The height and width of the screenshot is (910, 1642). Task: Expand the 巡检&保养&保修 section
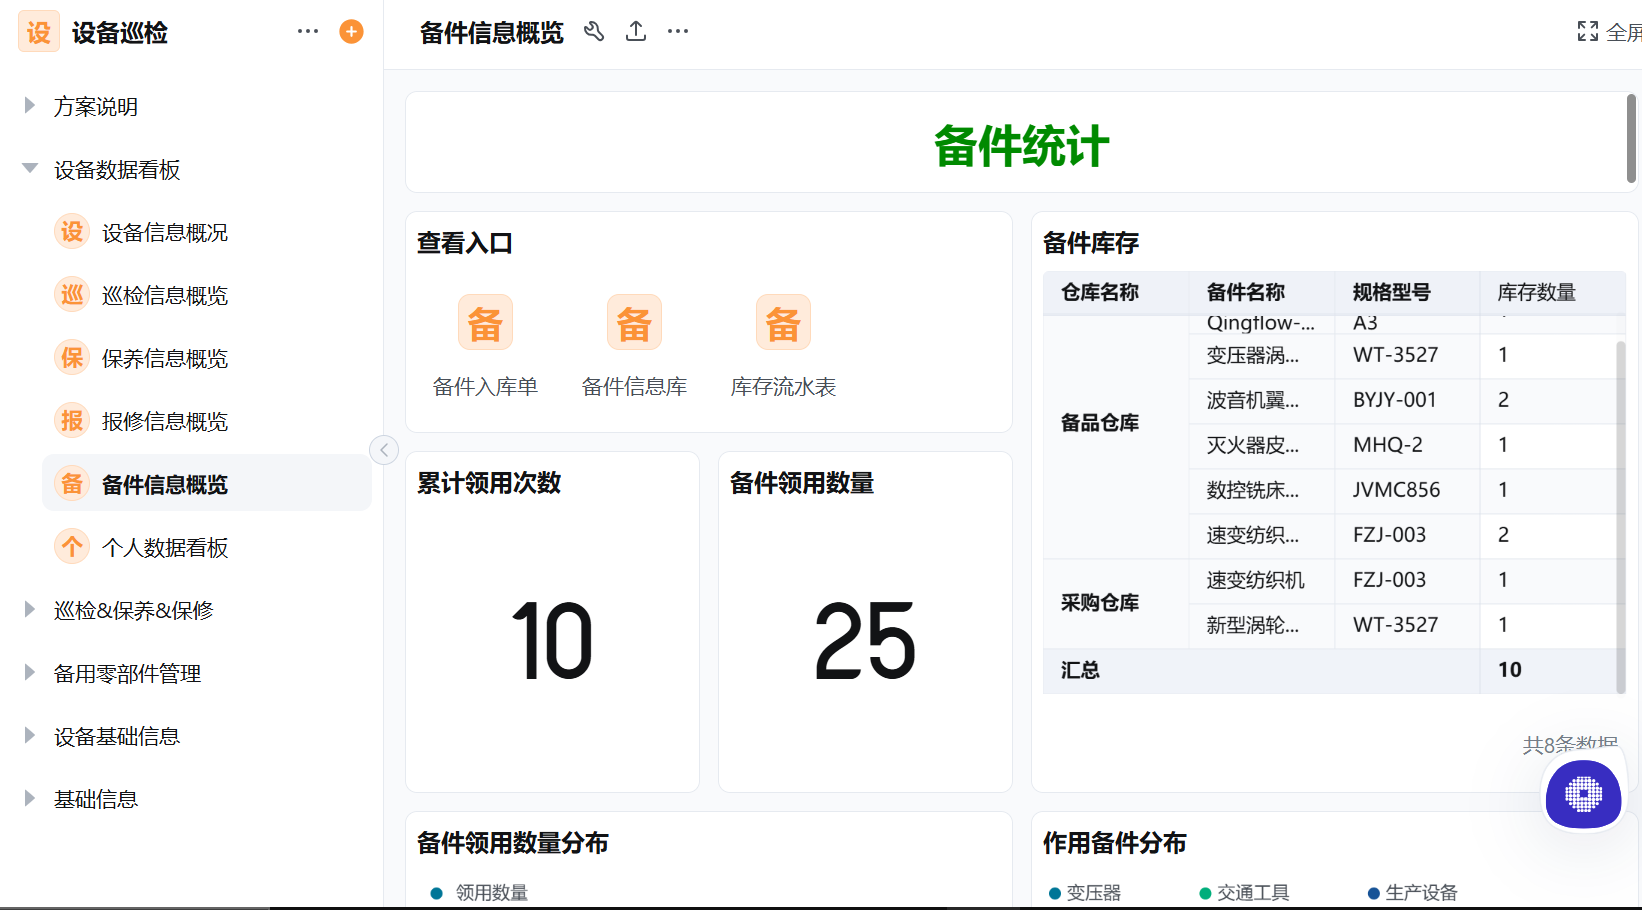(x=27, y=610)
